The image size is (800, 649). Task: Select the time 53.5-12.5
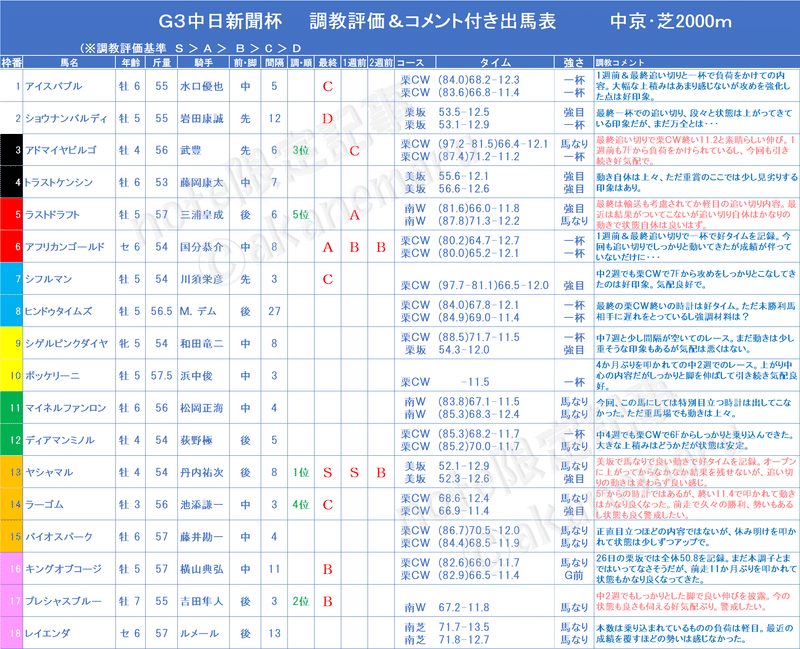(x=464, y=112)
